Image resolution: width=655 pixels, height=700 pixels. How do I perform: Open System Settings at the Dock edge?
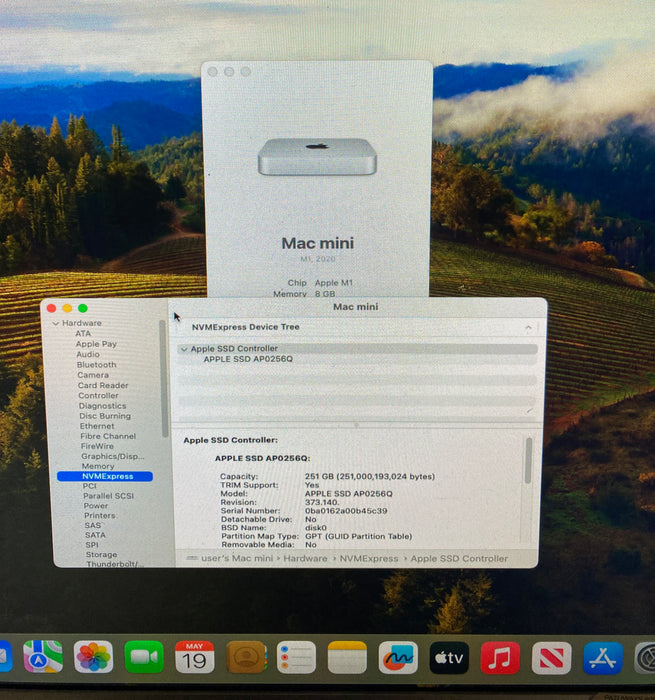click(645, 658)
